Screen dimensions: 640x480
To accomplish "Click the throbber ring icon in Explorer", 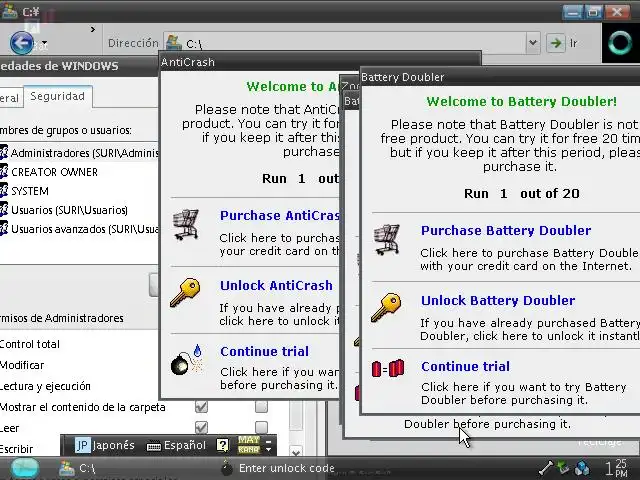I will pos(620,43).
